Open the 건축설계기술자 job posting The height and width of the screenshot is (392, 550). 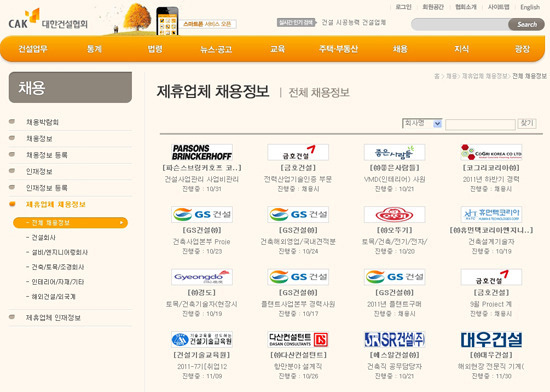[491, 242]
